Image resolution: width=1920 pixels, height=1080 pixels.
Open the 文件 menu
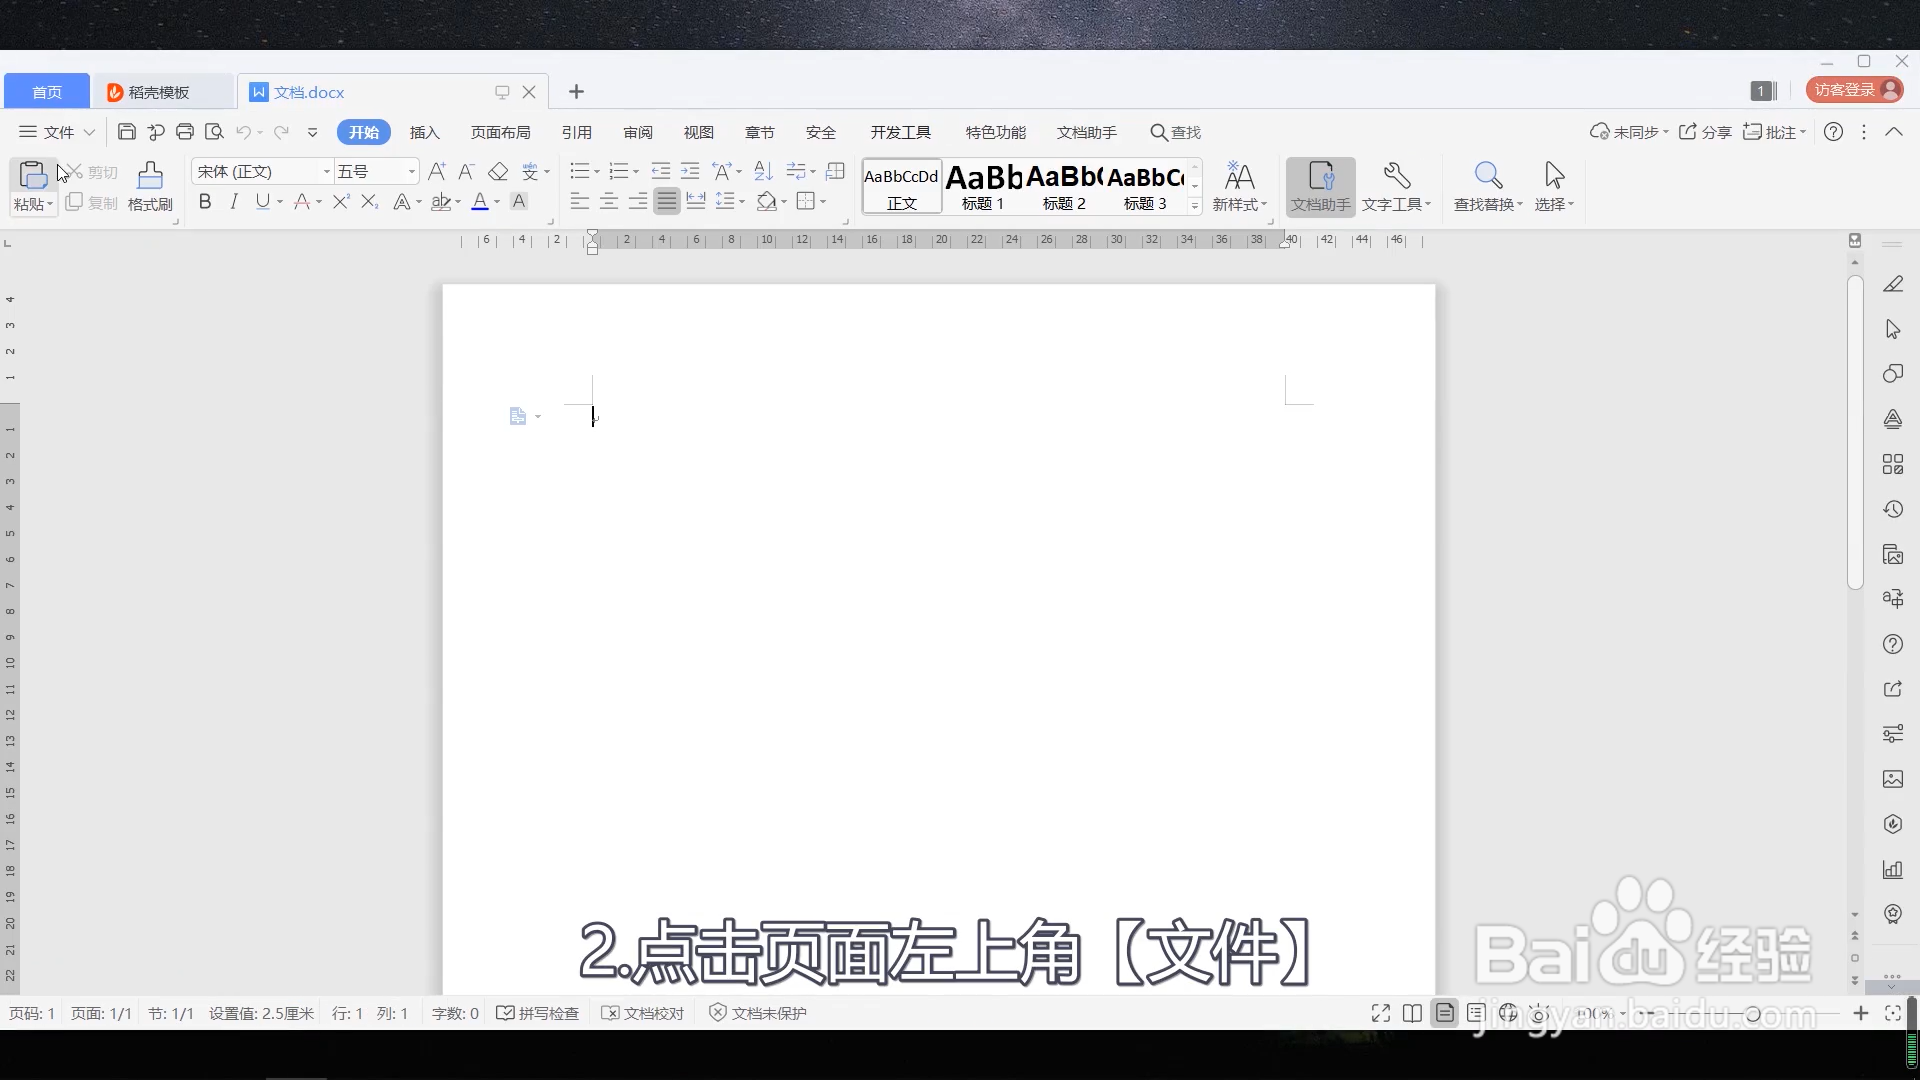[x=57, y=132]
